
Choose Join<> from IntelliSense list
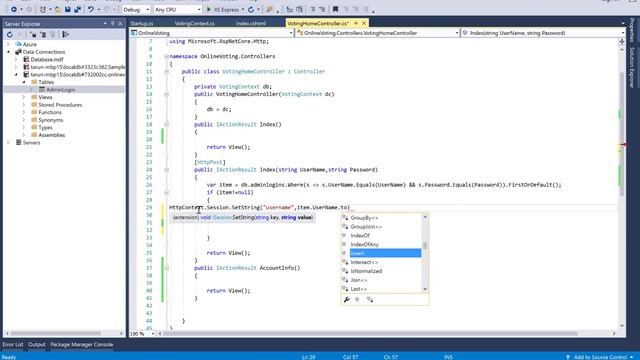tap(359, 280)
